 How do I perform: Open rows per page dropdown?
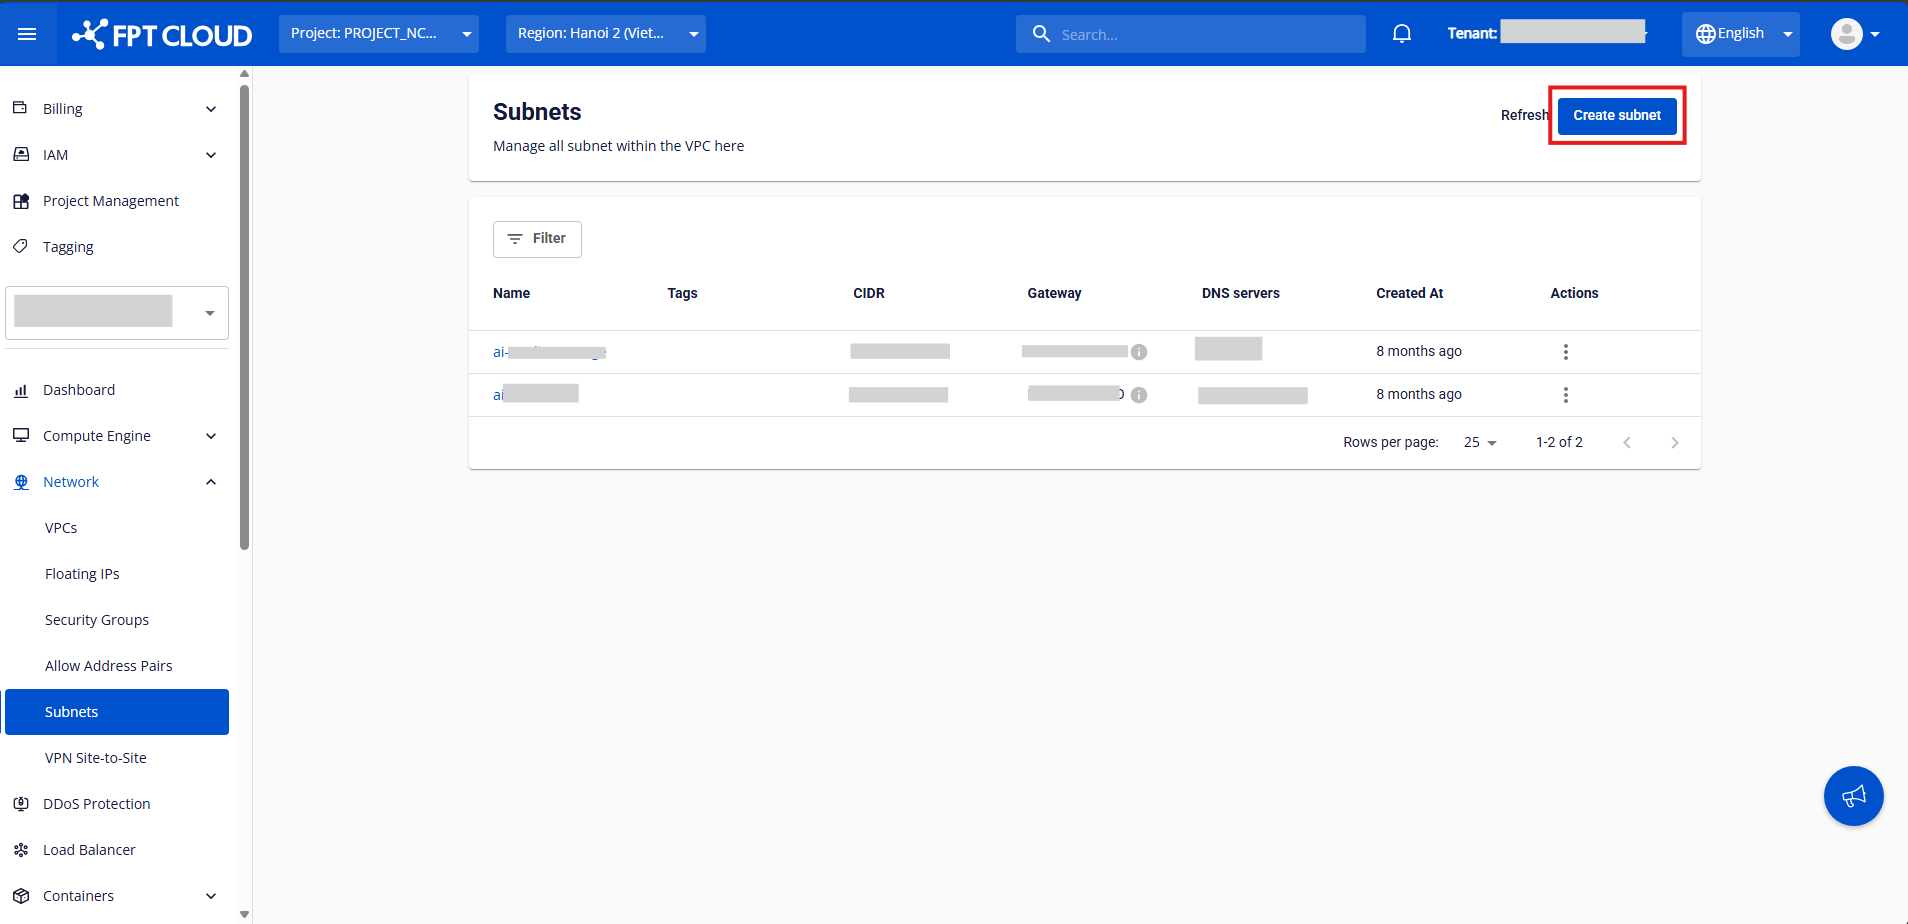click(1479, 442)
